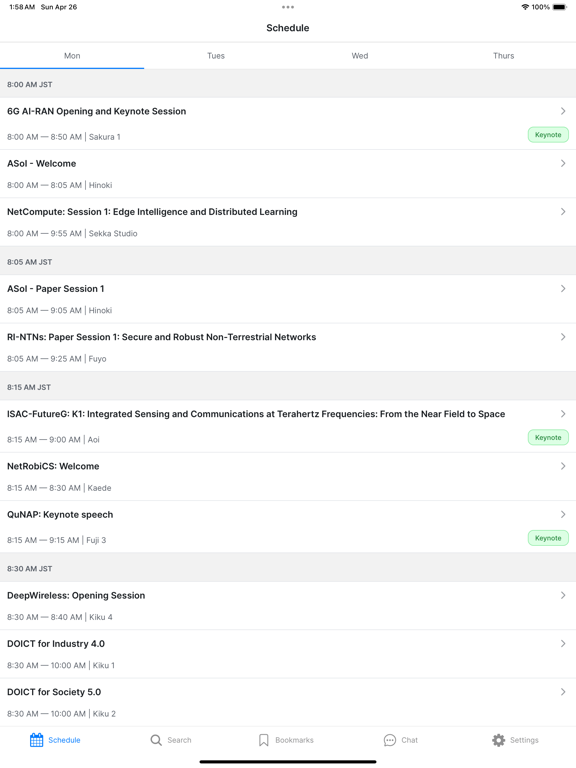Open NetCompute: Session 1 Edge Intelligence entry
576x768 pixels.
tap(288, 222)
